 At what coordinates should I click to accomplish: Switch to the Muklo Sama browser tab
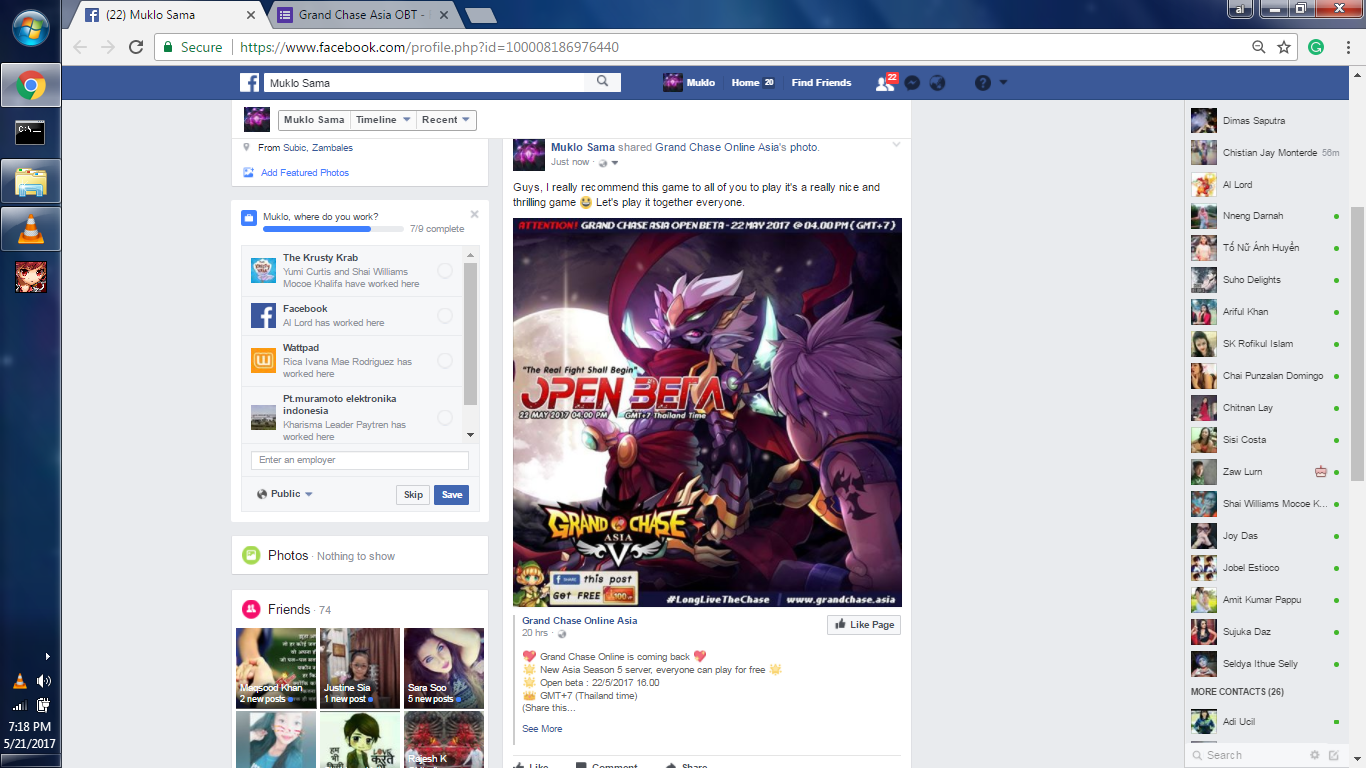tap(168, 15)
